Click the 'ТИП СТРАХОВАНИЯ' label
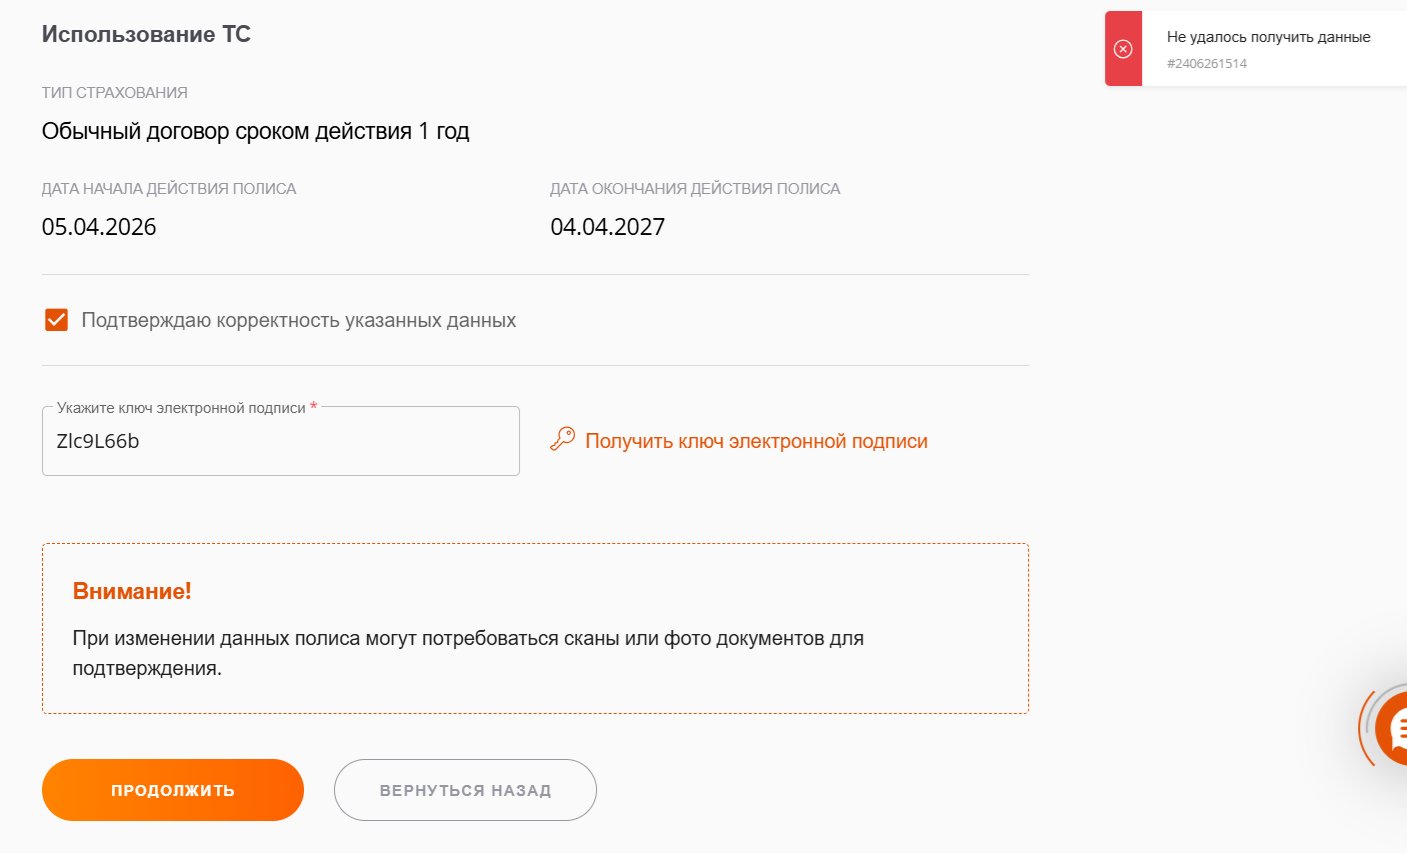Viewport: 1407px width, 853px height. coord(115,93)
